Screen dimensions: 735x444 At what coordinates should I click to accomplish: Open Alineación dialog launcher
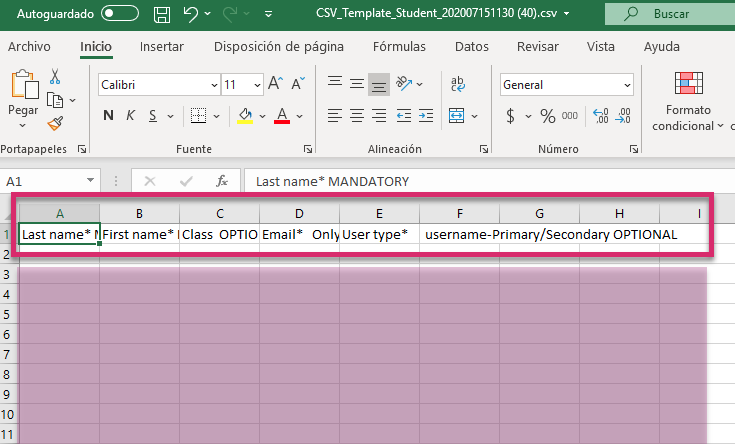click(x=484, y=149)
